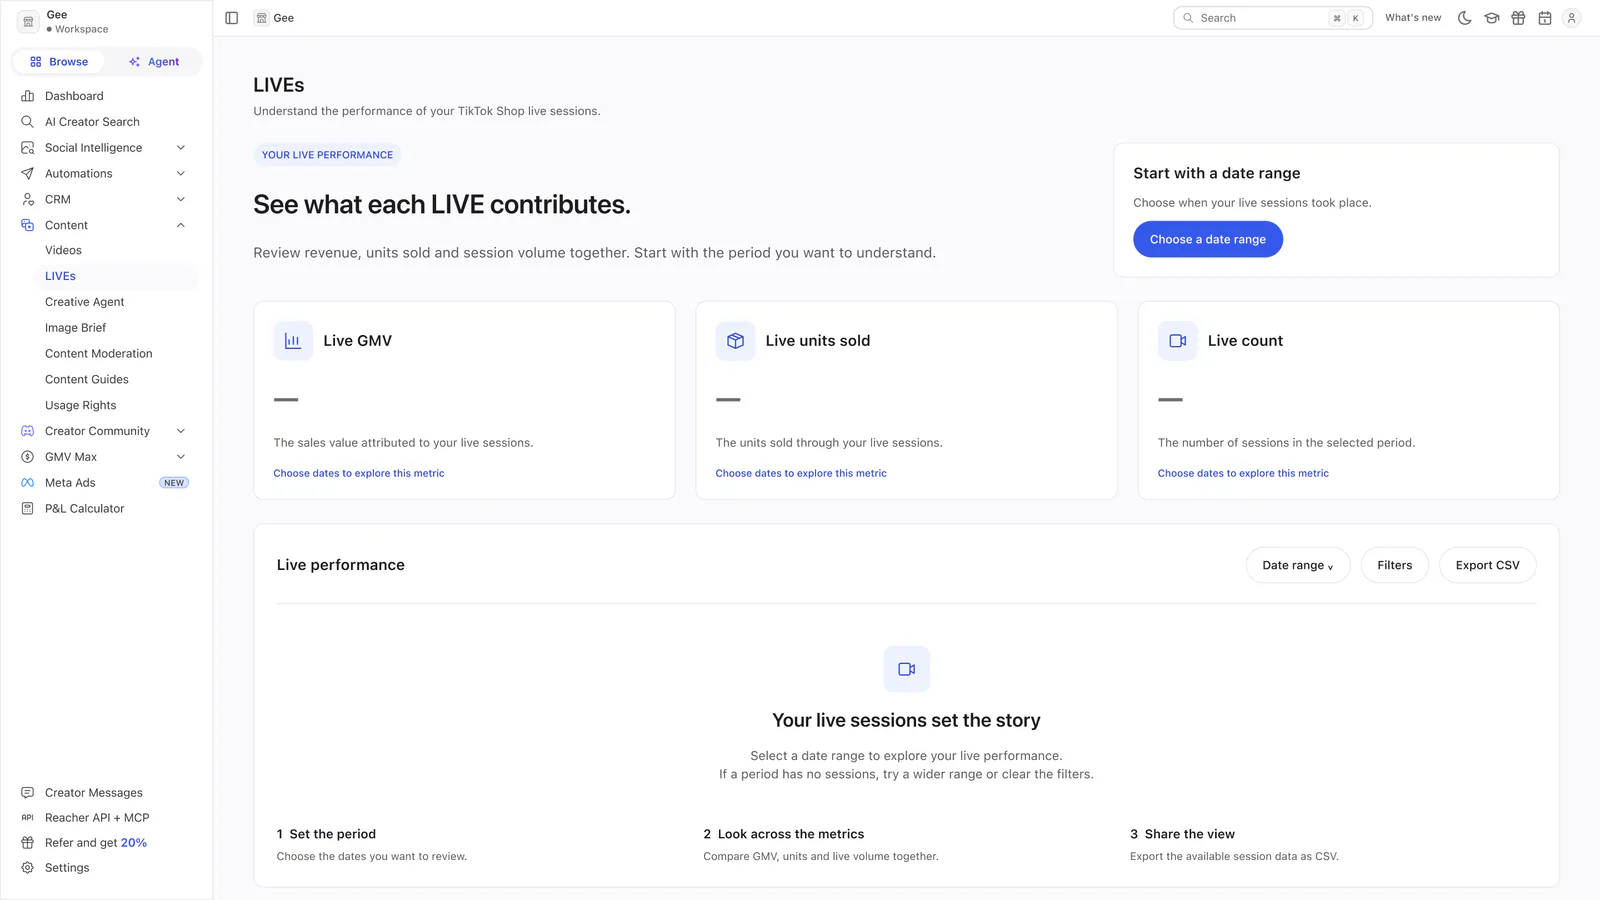Click the Social Intelligence sidebar icon
1600x900 pixels.
[x=28, y=148]
